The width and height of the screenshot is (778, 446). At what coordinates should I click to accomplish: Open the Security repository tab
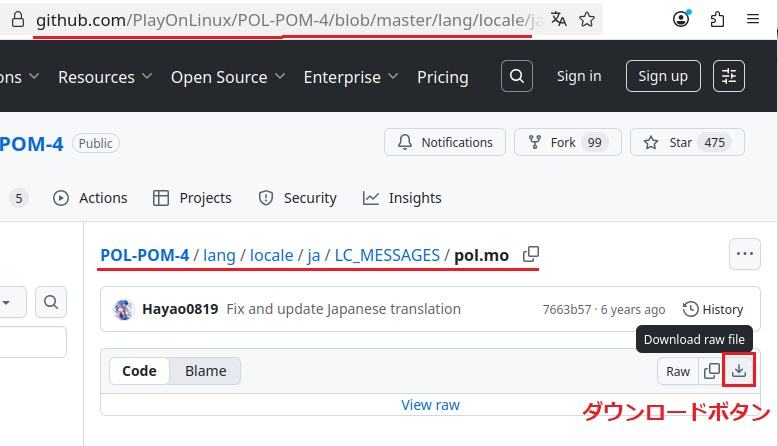pyautogui.click(x=298, y=198)
